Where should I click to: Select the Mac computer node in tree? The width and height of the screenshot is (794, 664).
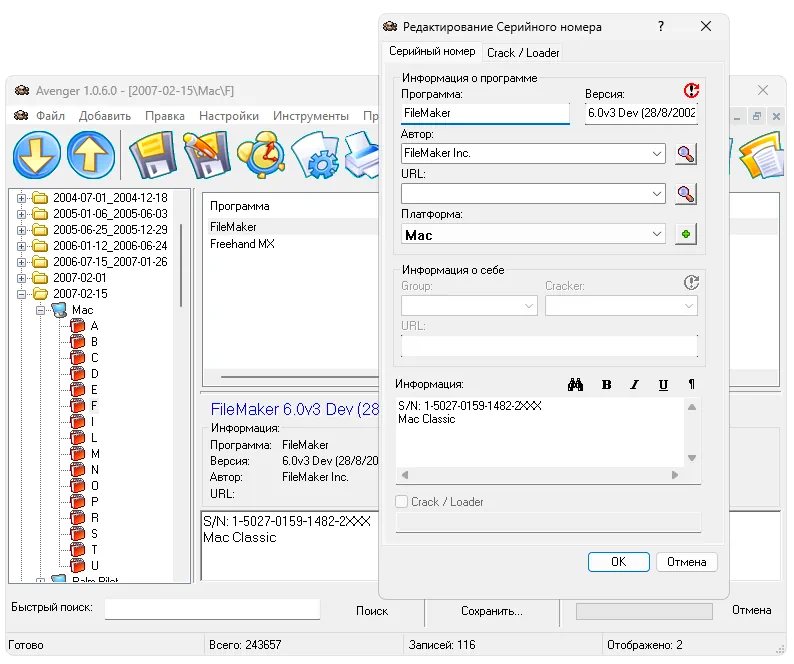click(72, 309)
